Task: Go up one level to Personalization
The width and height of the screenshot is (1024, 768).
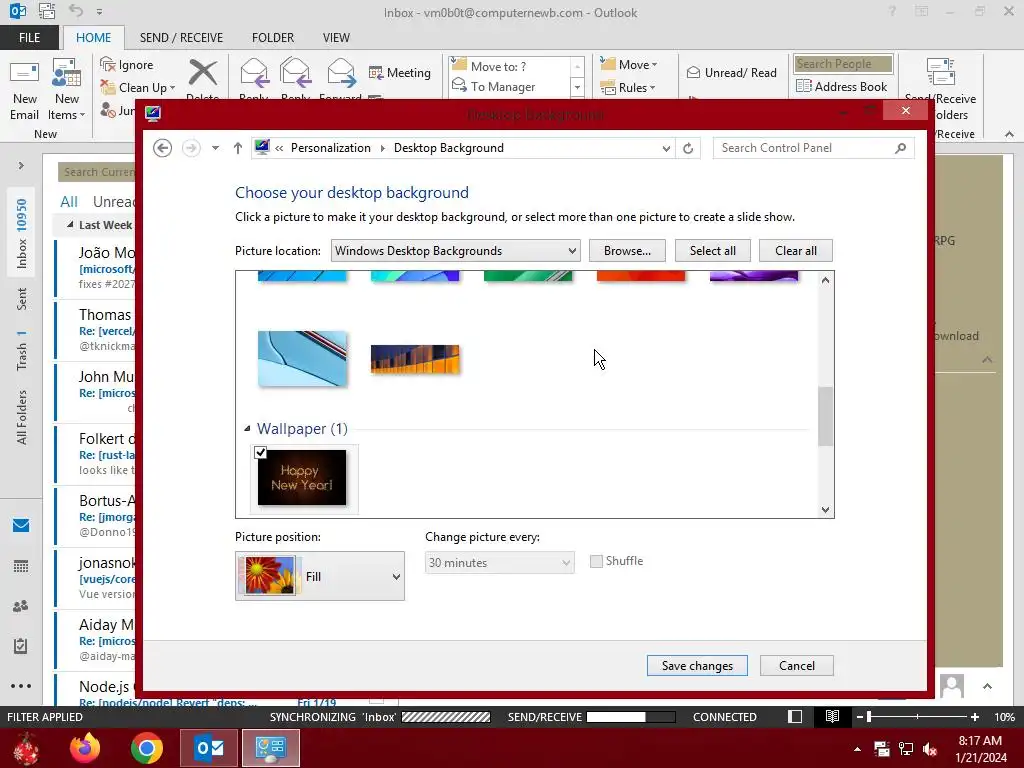Action: tap(238, 148)
